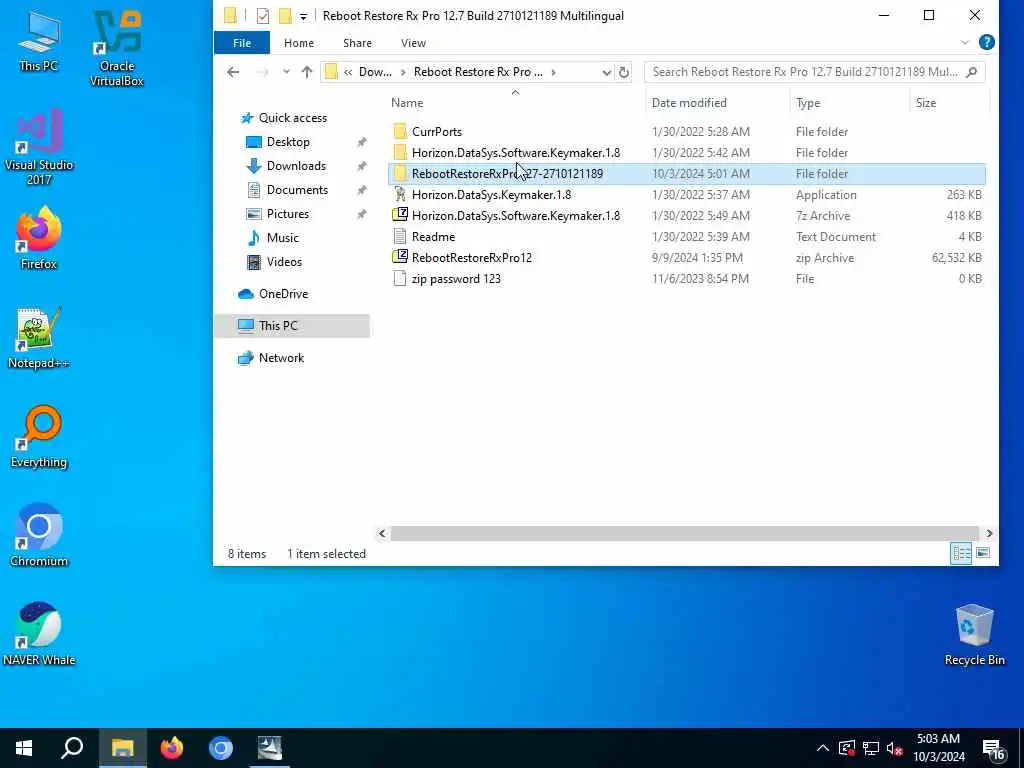Click horizontal scrollbar right arrow
Screen dimensions: 1024x768
989,534
